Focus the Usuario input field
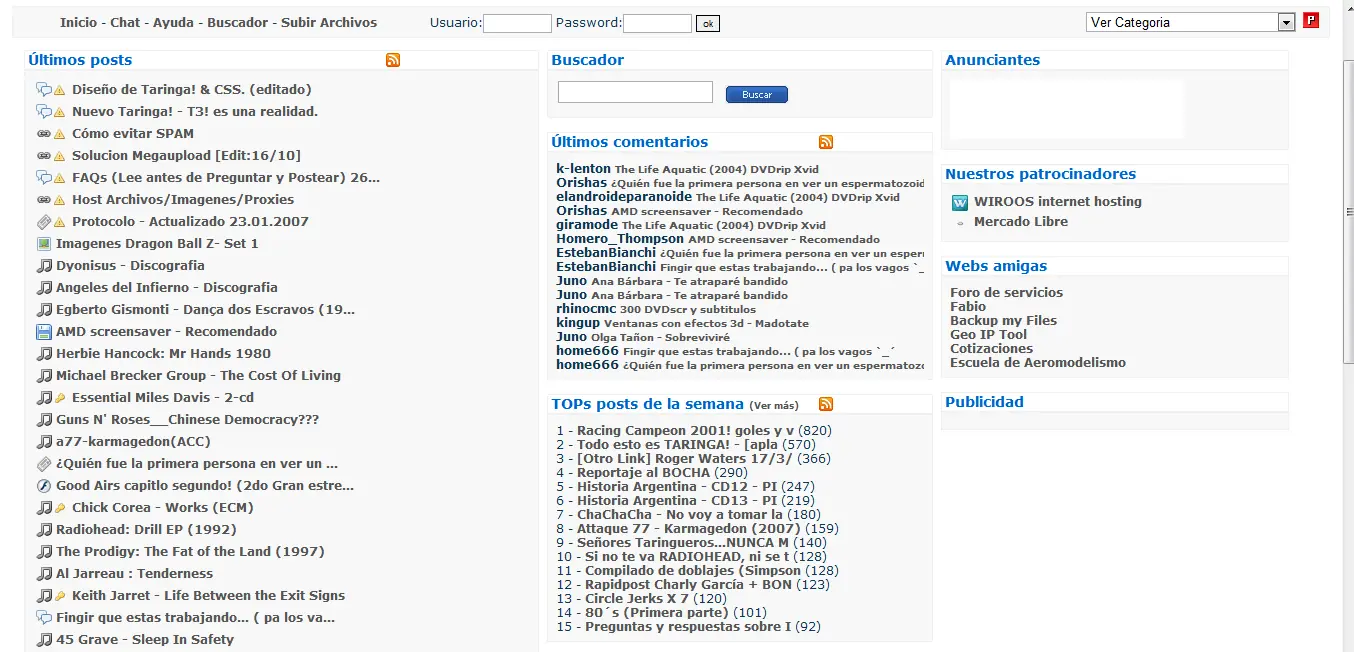Viewport: 1354px width, 652px height. (517, 23)
